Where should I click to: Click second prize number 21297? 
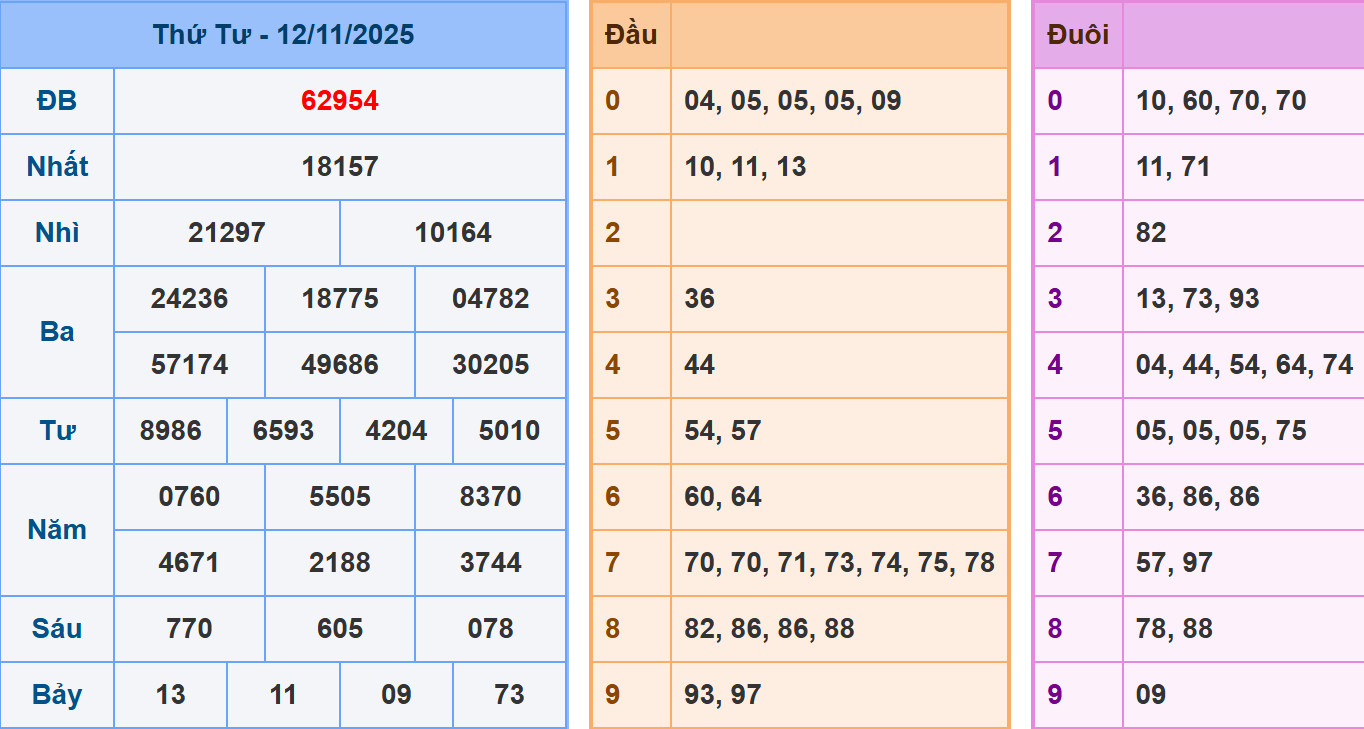coord(227,233)
